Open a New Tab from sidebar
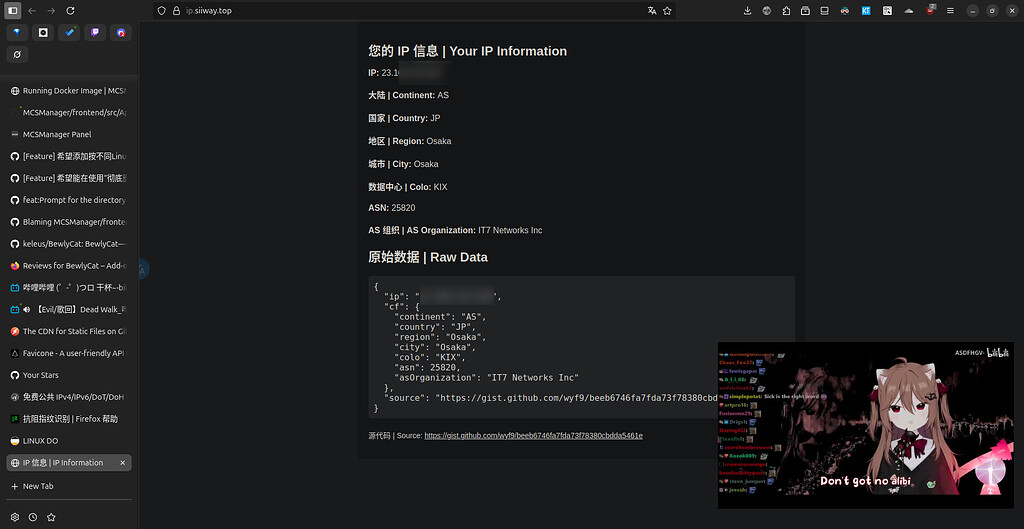 tap(69, 487)
